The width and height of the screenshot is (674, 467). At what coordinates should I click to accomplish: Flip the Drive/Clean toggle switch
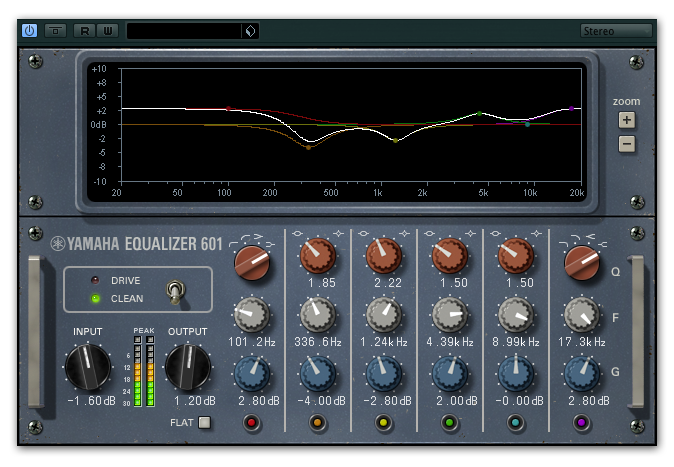pyautogui.click(x=175, y=292)
